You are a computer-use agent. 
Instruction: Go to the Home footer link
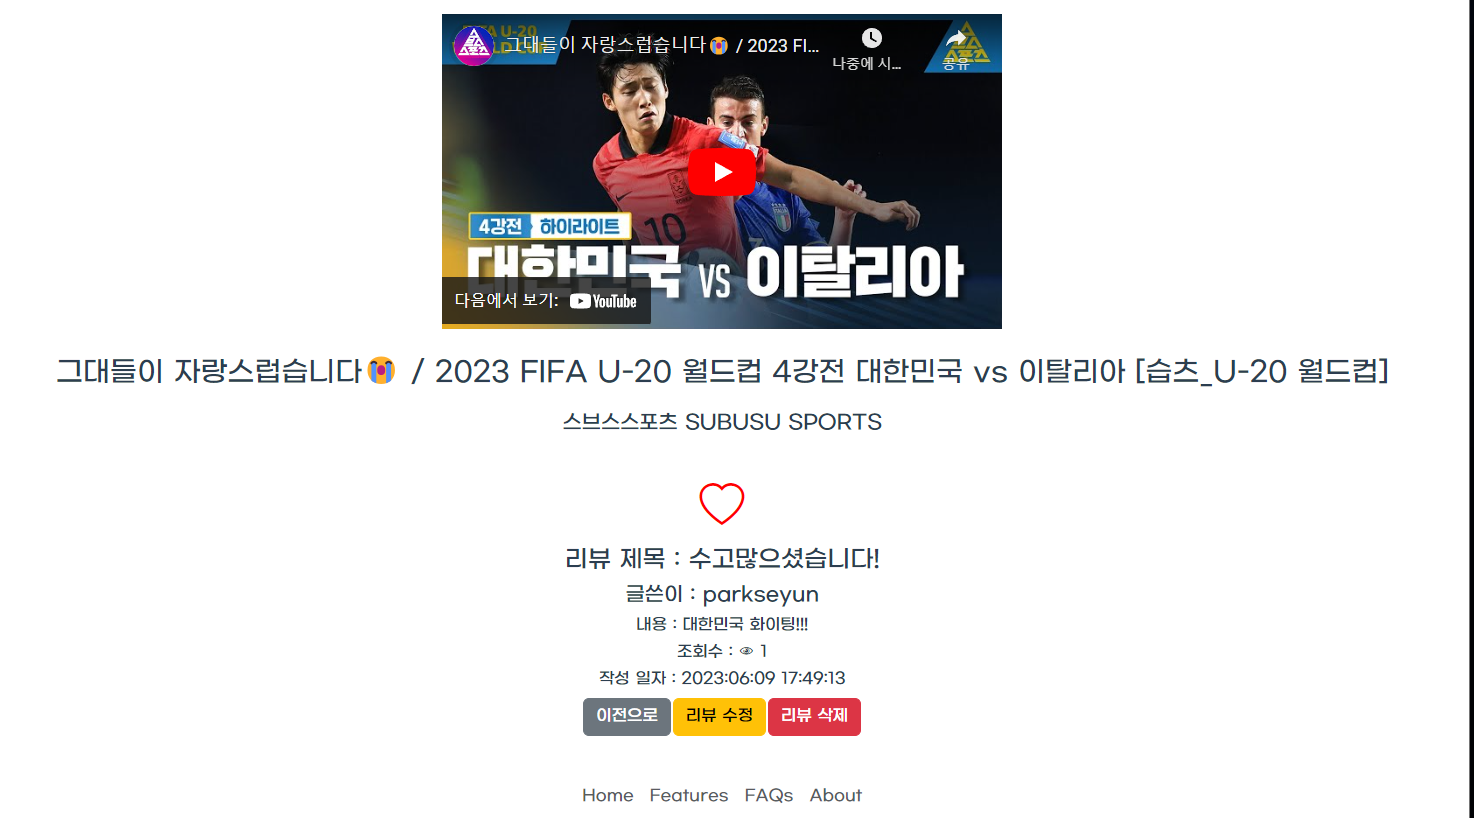[x=608, y=795]
